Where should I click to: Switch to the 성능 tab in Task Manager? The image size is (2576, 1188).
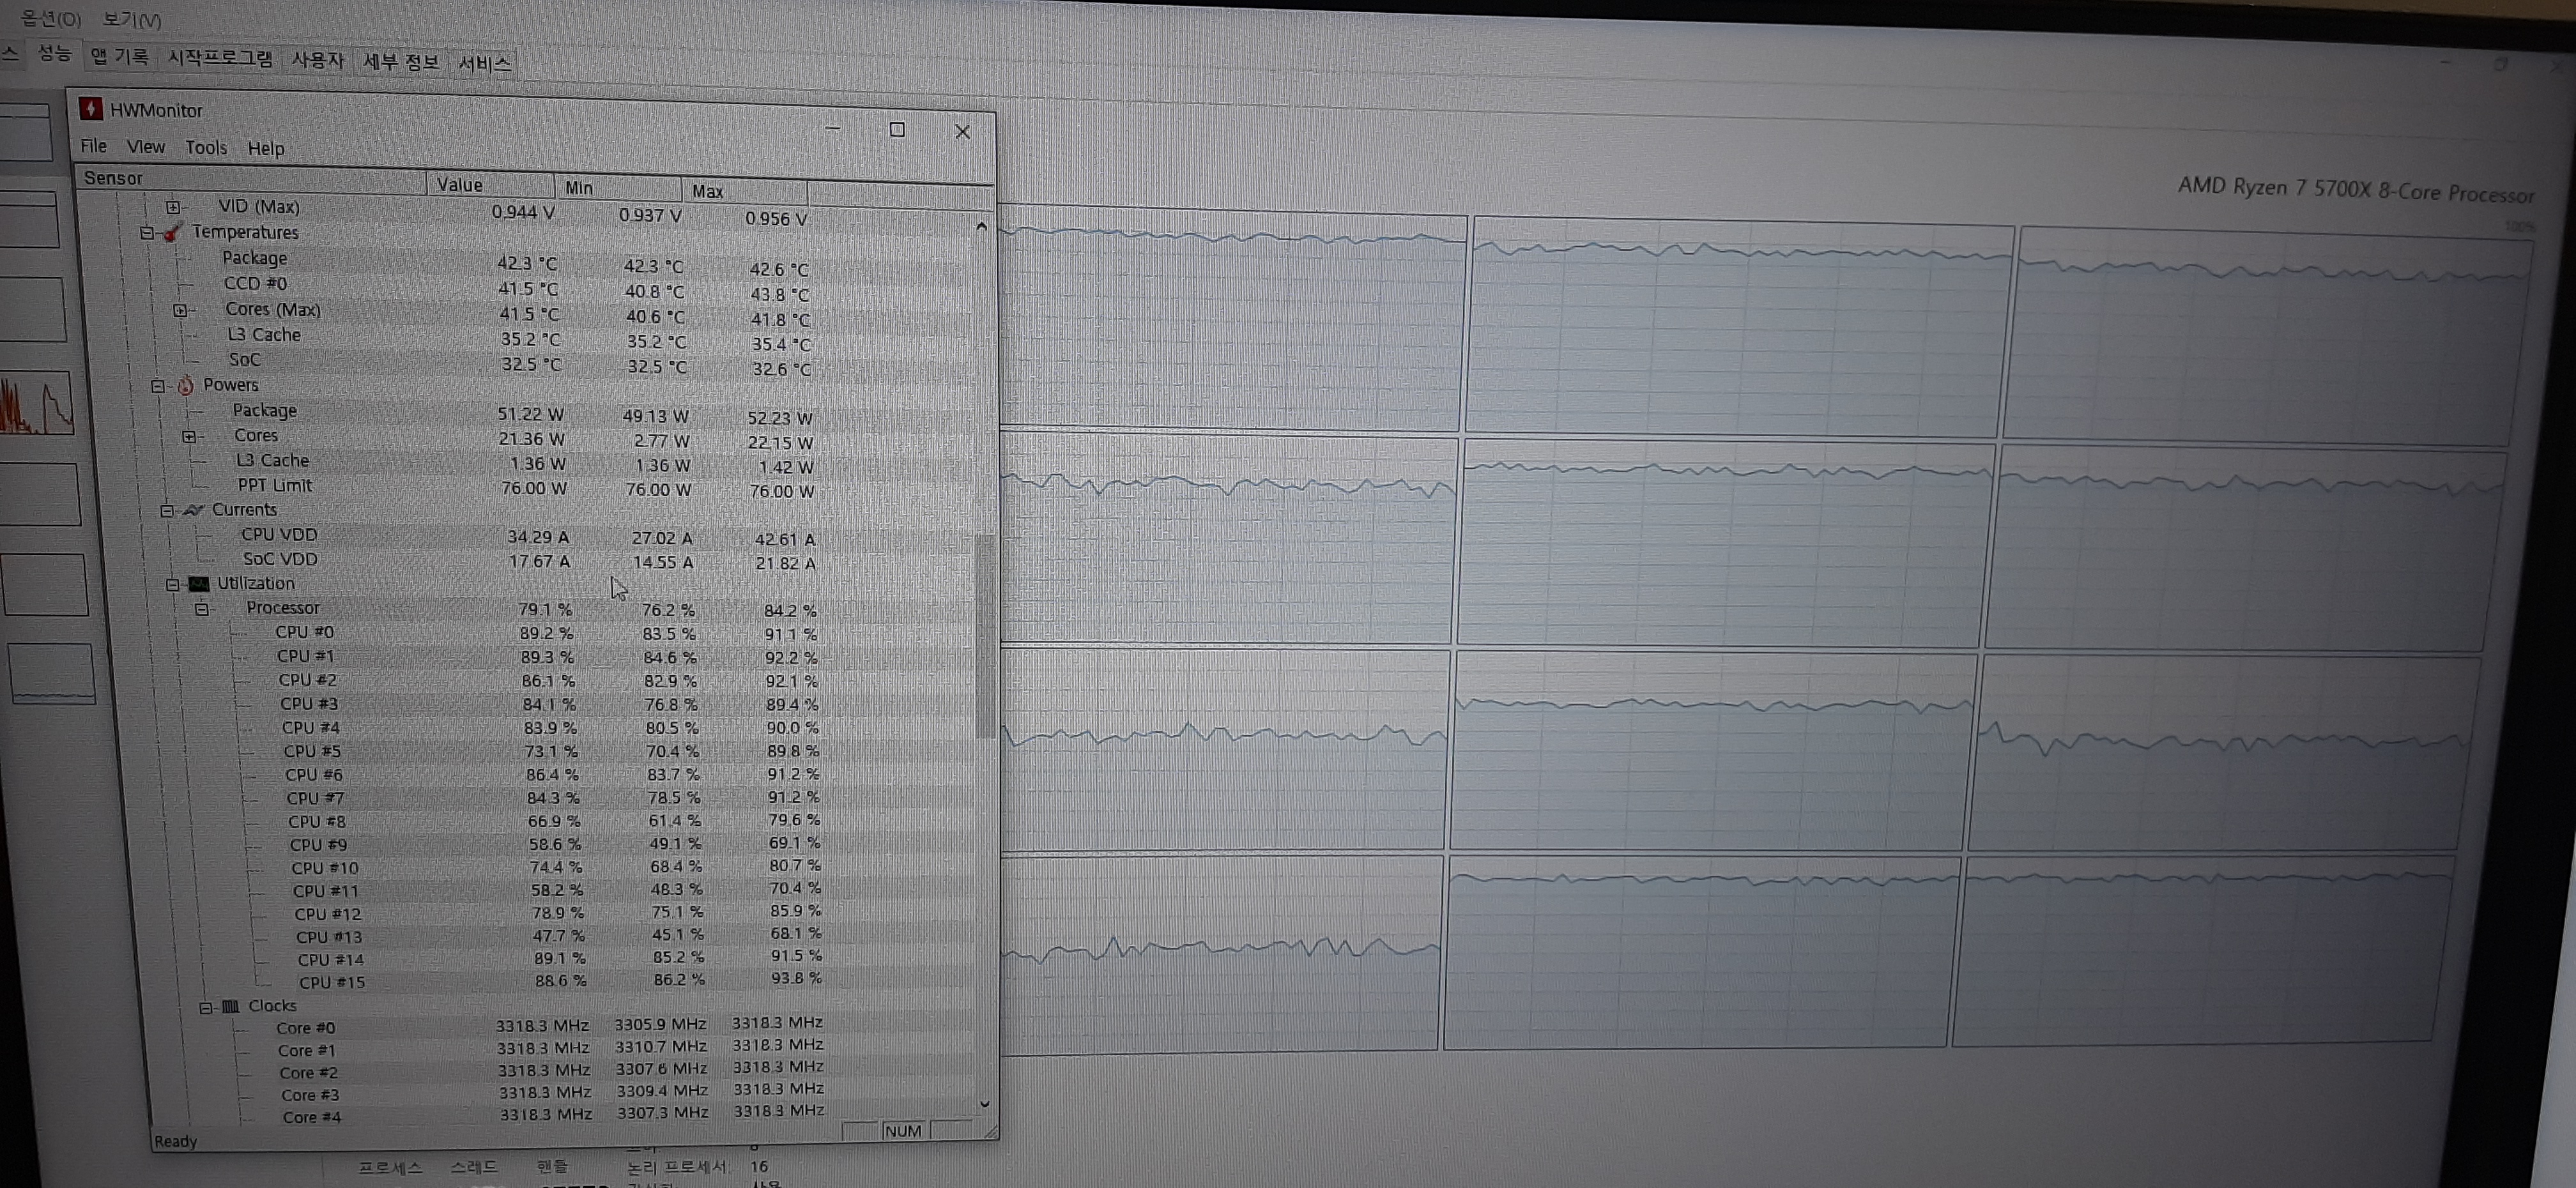tap(54, 53)
